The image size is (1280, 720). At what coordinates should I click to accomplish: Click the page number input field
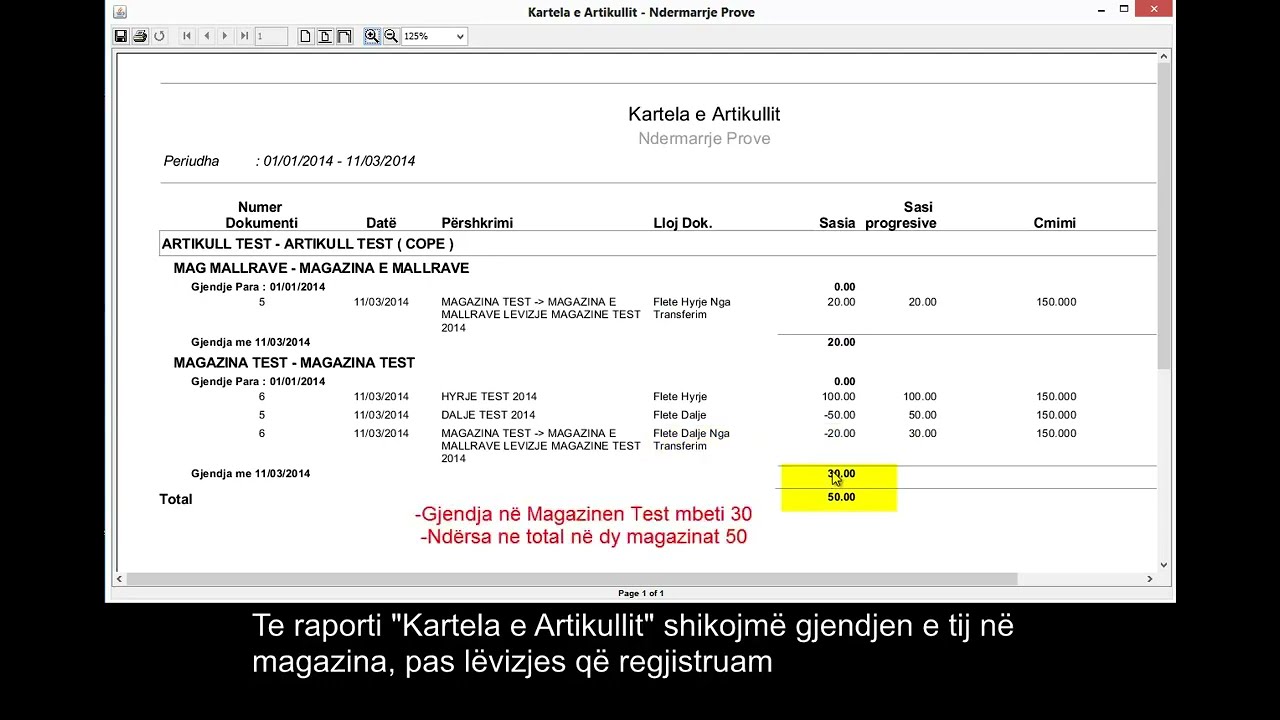click(271, 36)
